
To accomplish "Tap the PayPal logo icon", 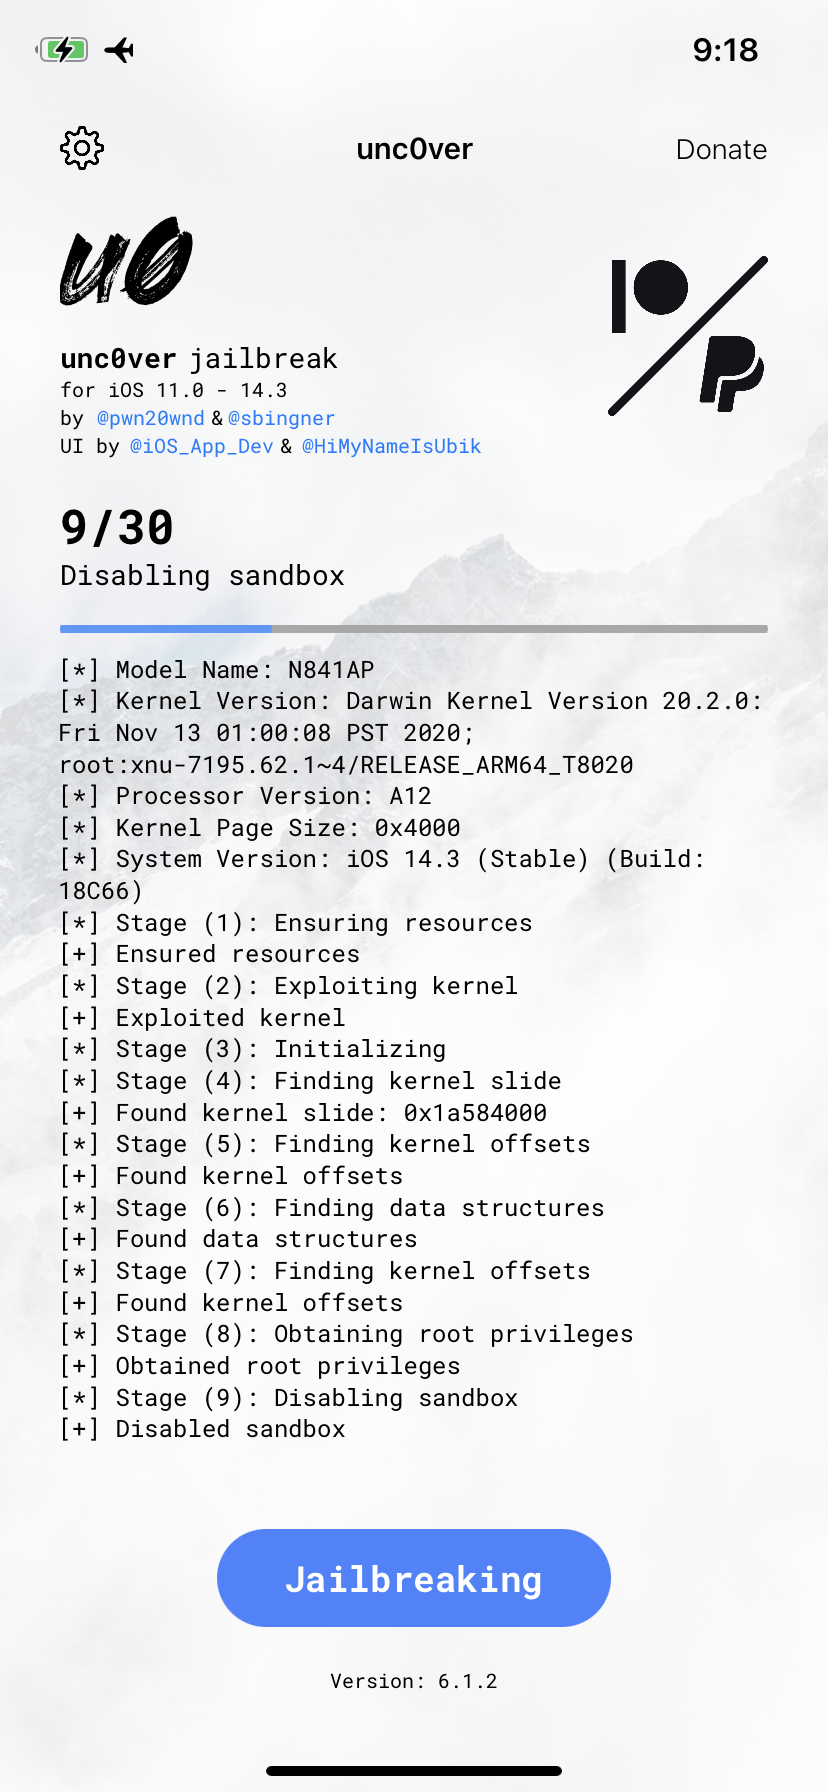I will tap(731, 373).
